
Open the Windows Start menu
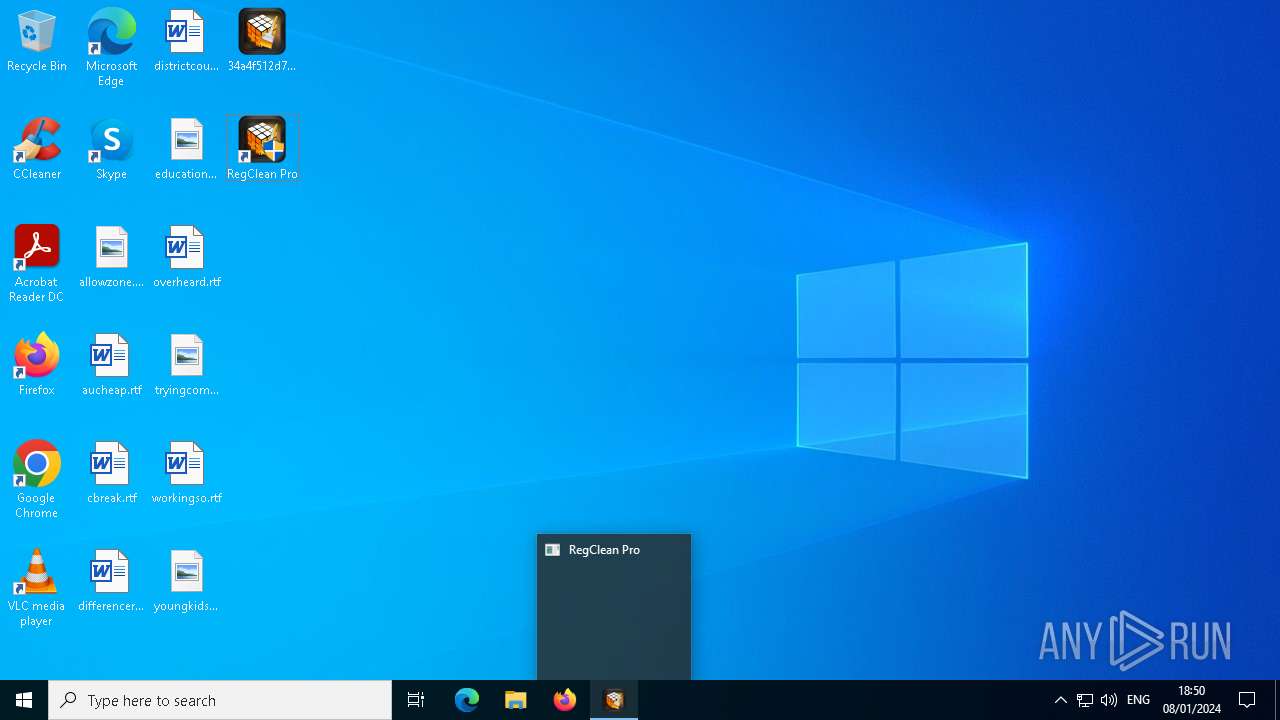point(24,700)
